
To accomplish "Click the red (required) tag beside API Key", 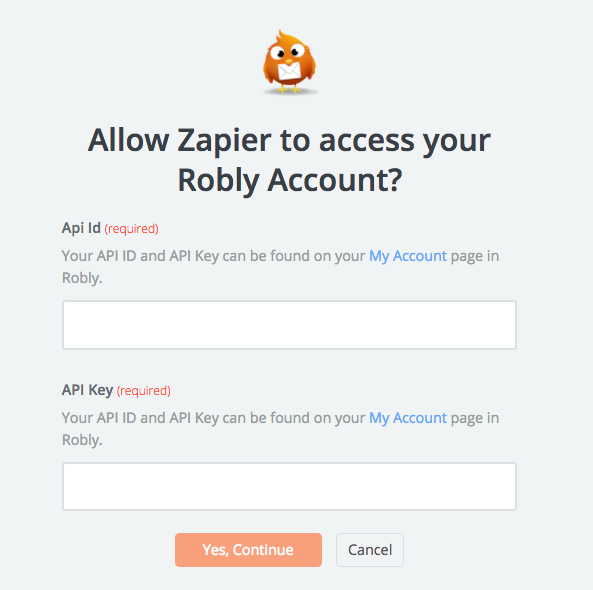I will point(143,391).
